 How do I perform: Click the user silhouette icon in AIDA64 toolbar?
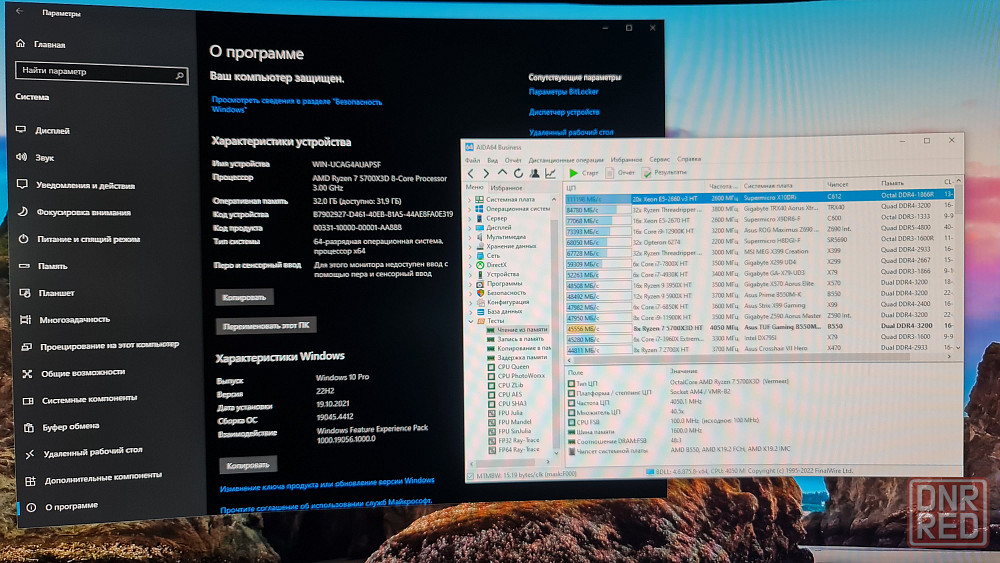coord(534,173)
